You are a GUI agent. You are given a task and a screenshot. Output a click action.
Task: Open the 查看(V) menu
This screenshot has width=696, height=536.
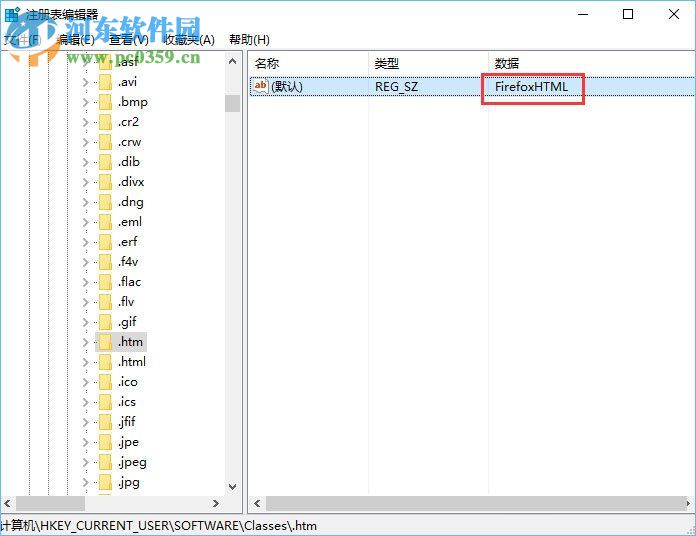click(129, 40)
